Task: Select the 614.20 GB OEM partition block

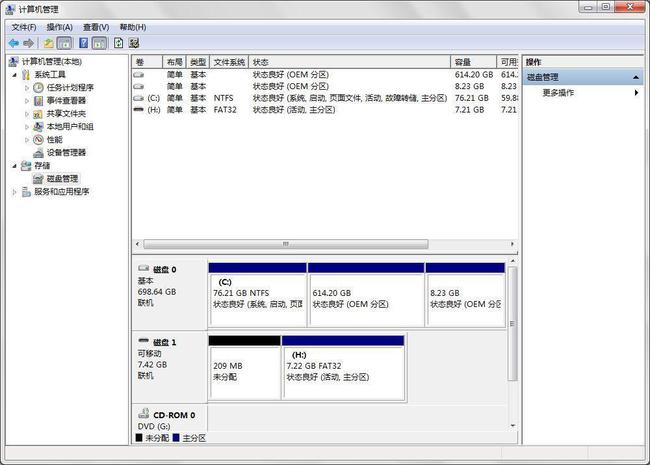Action: [366, 295]
